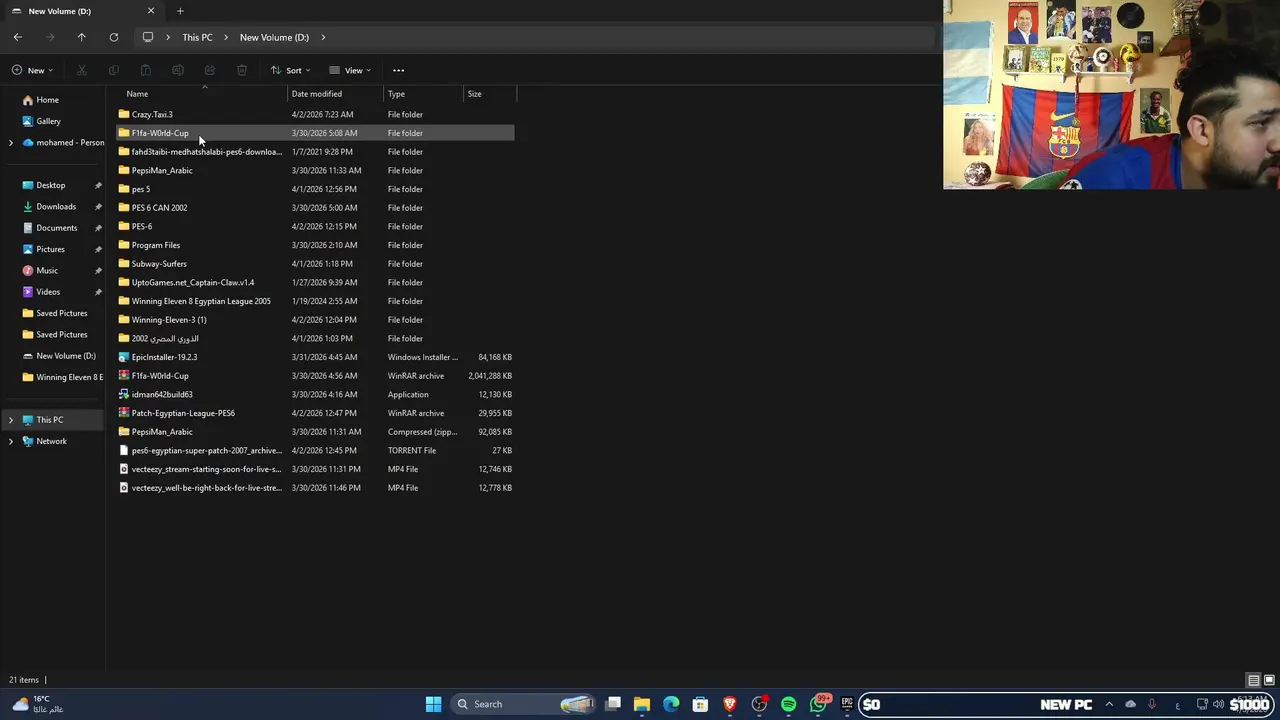Image resolution: width=1280 pixels, height=720 pixels.
Task: Open the New item dropdown
Action: click(x=33, y=70)
